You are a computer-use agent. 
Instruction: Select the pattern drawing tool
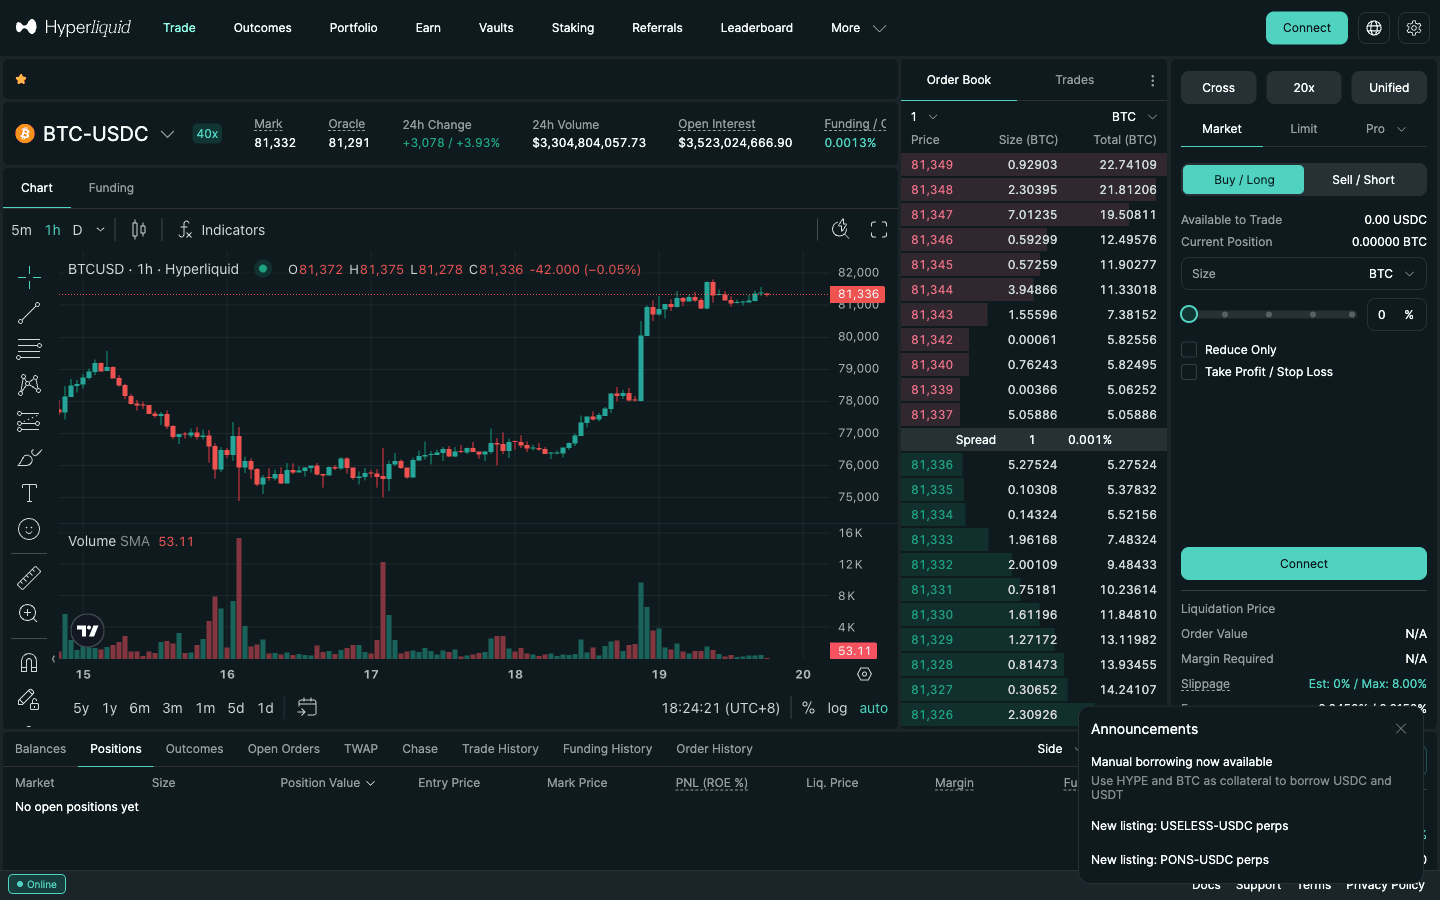point(29,385)
